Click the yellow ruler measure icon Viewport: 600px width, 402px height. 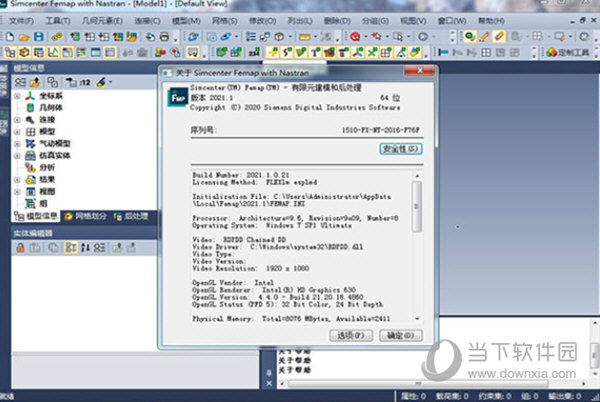point(305,37)
